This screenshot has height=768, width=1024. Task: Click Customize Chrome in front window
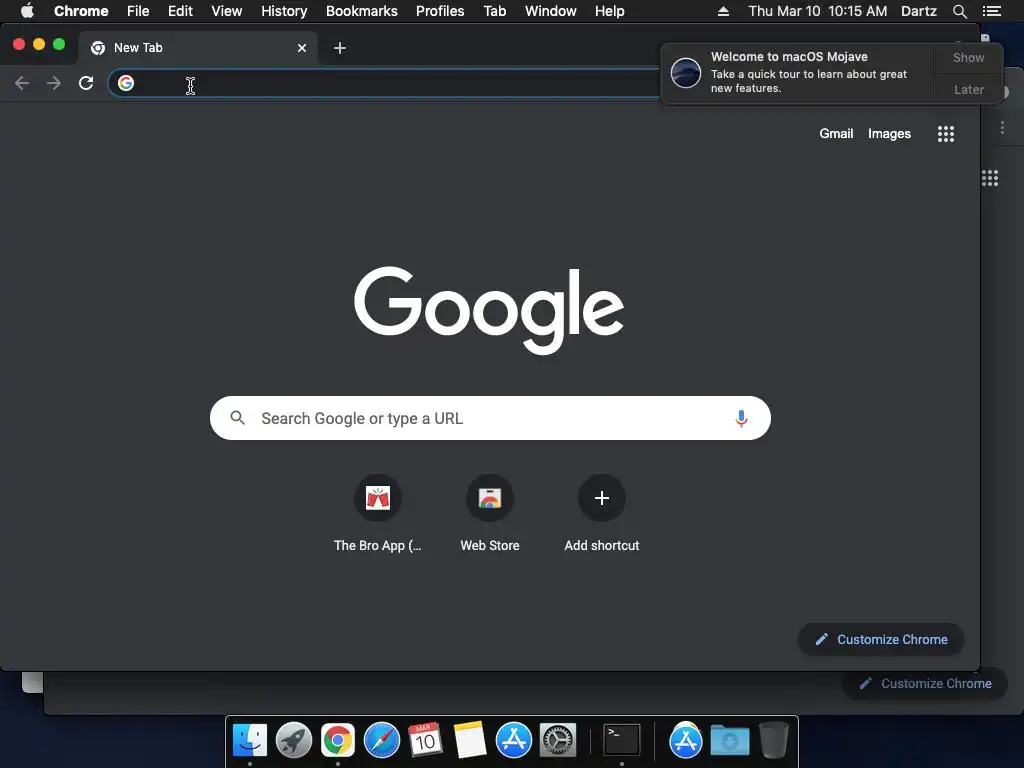(881, 639)
